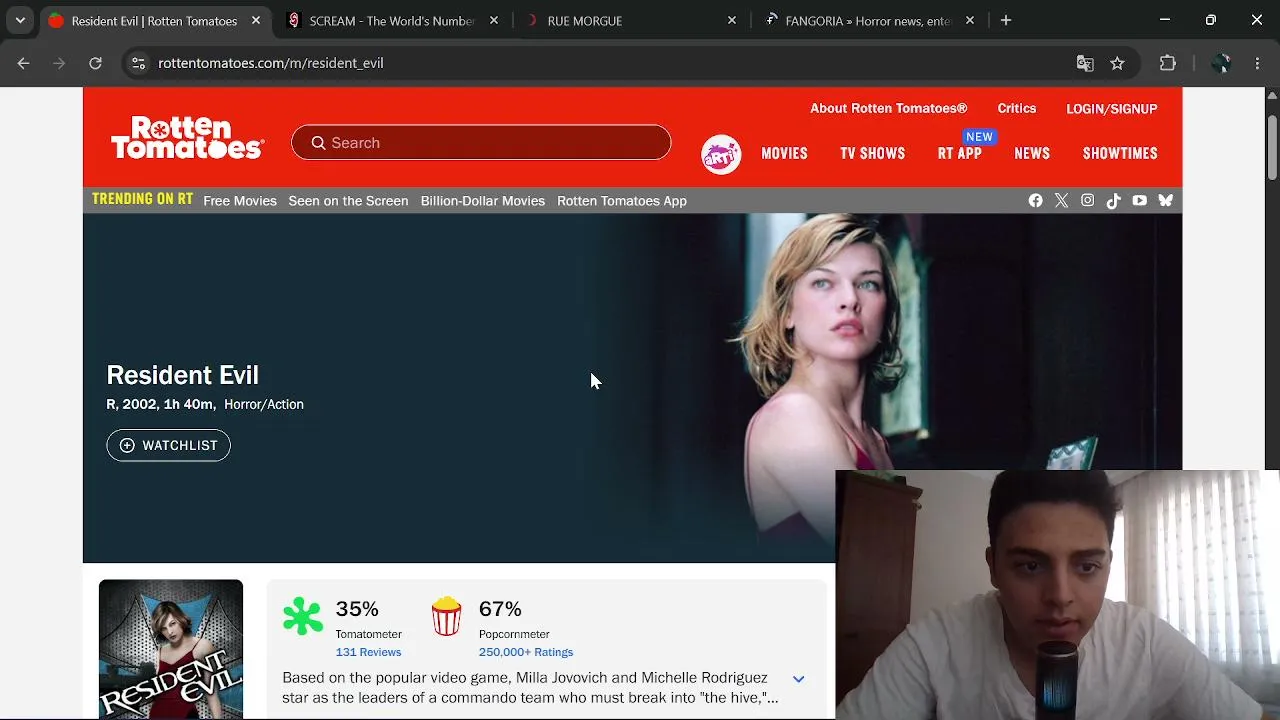This screenshot has width=1280, height=720.
Task: Switch to the FANGORIA tab
Action: pyautogui.click(x=868, y=20)
